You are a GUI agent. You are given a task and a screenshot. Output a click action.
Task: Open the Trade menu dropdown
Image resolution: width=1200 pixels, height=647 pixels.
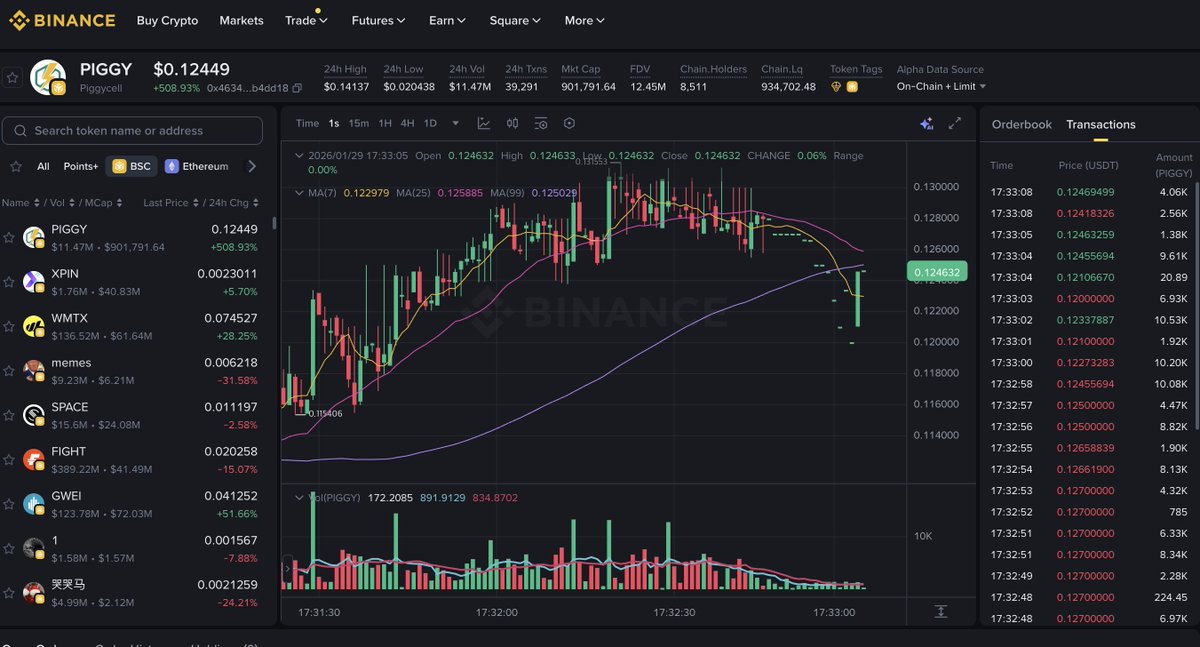pos(307,20)
